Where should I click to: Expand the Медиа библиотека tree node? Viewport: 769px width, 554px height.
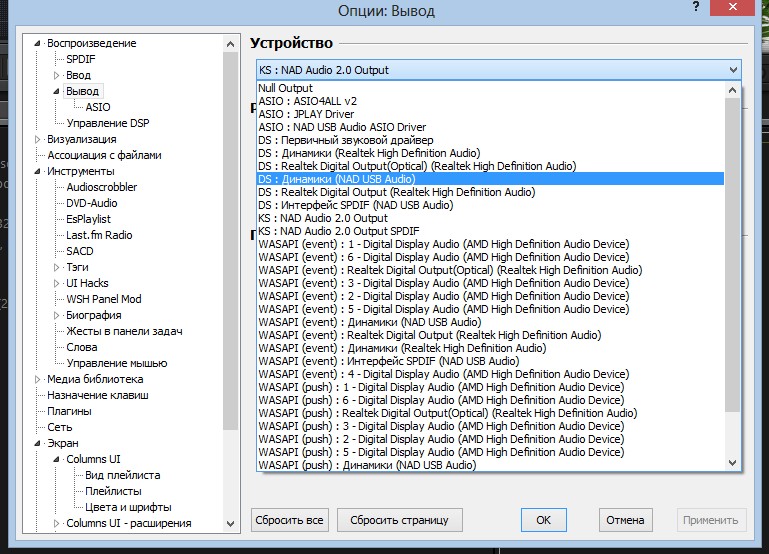tap(37, 379)
